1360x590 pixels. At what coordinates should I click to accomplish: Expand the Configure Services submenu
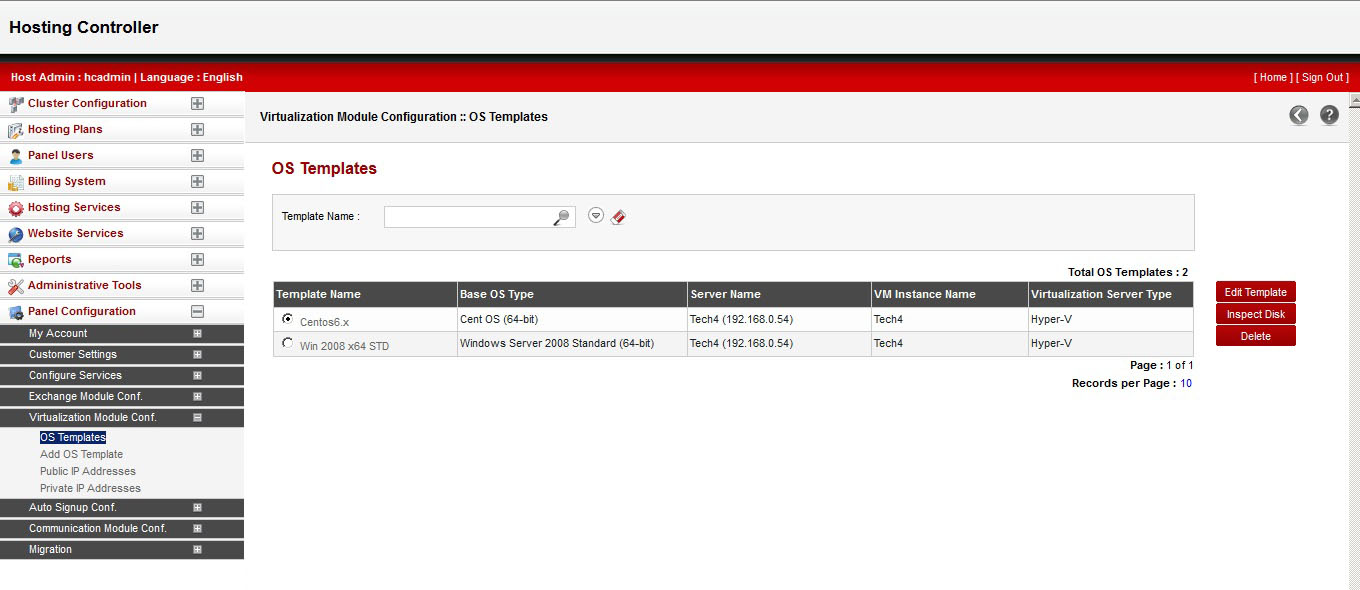(197, 375)
